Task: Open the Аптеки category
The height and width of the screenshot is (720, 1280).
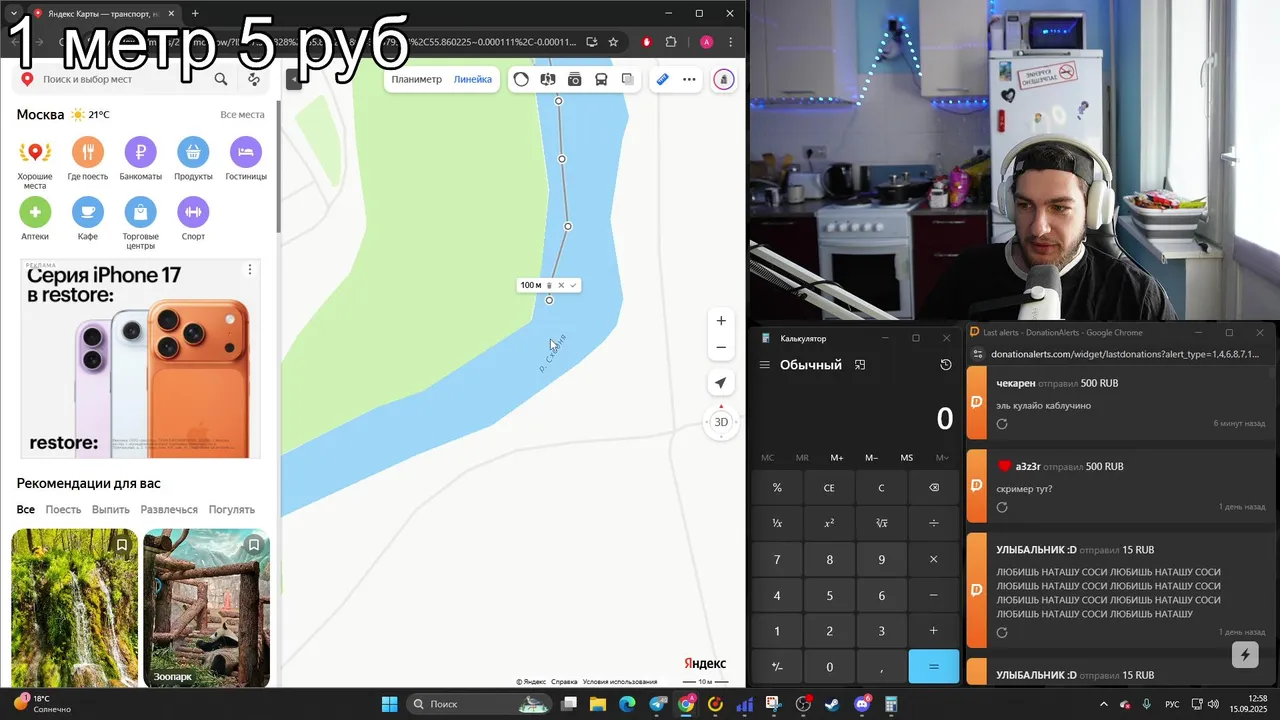Action: click(x=35, y=219)
